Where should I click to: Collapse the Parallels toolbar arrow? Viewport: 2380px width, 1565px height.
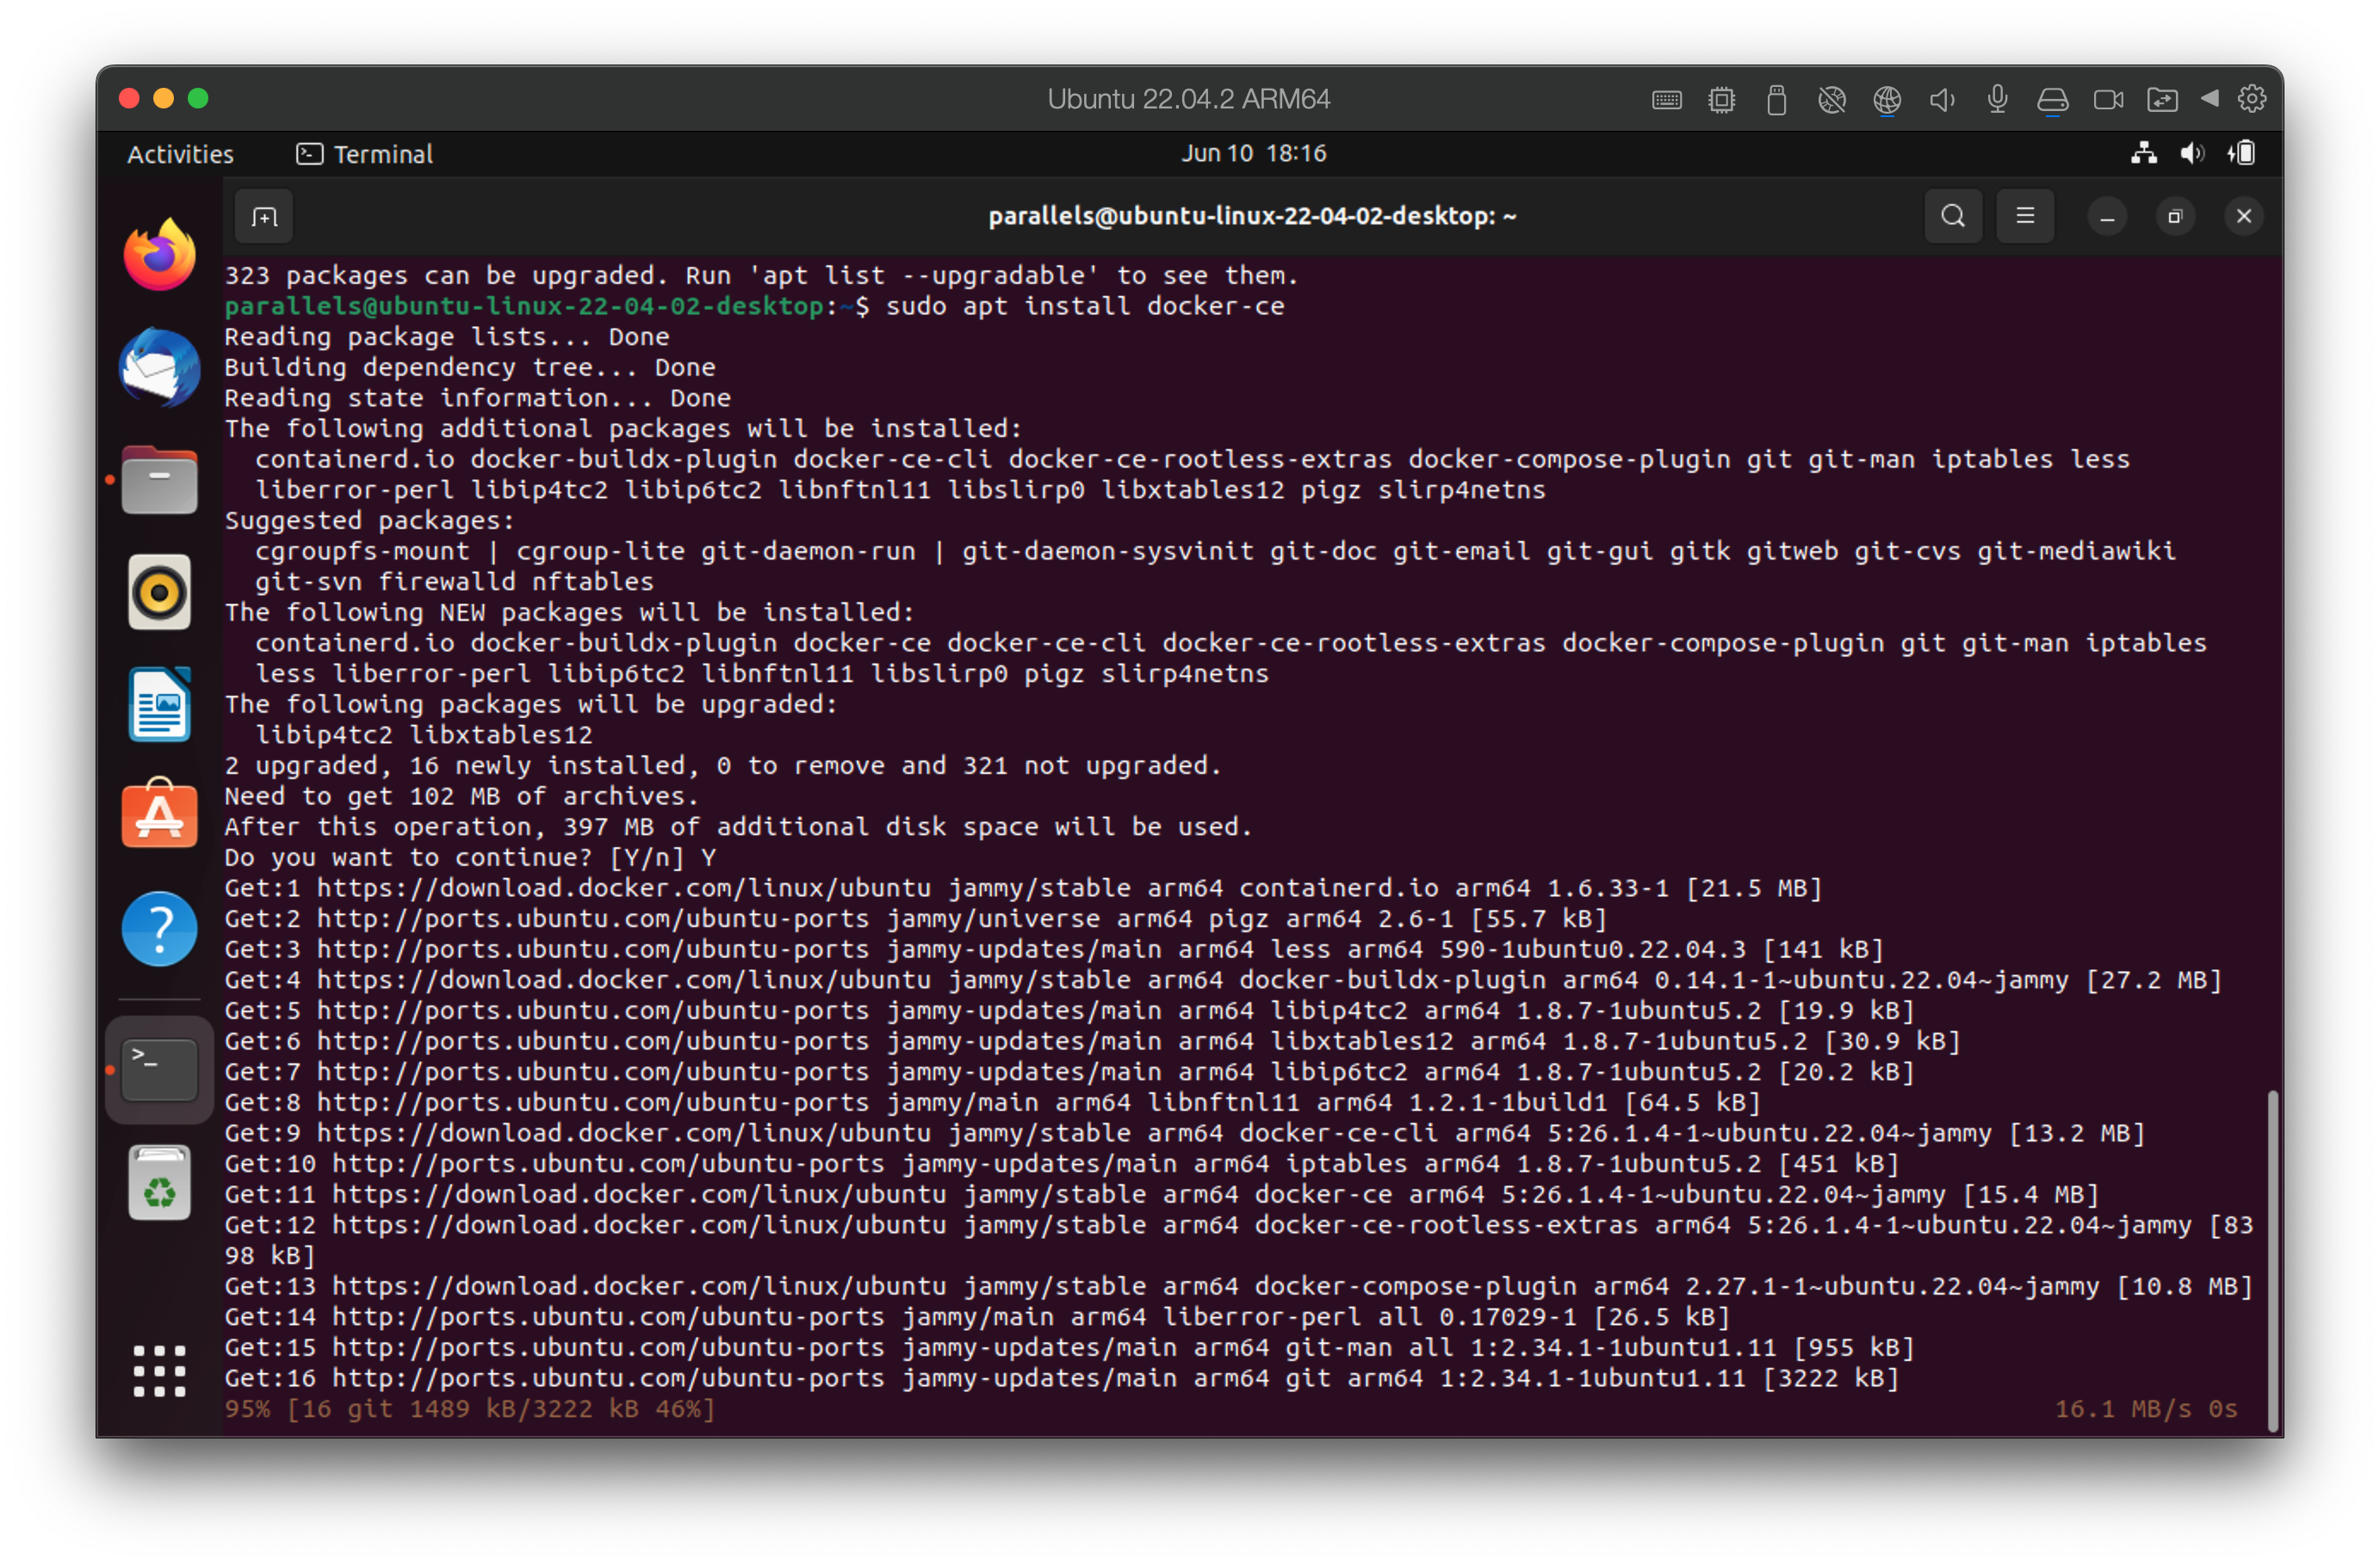point(2210,98)
